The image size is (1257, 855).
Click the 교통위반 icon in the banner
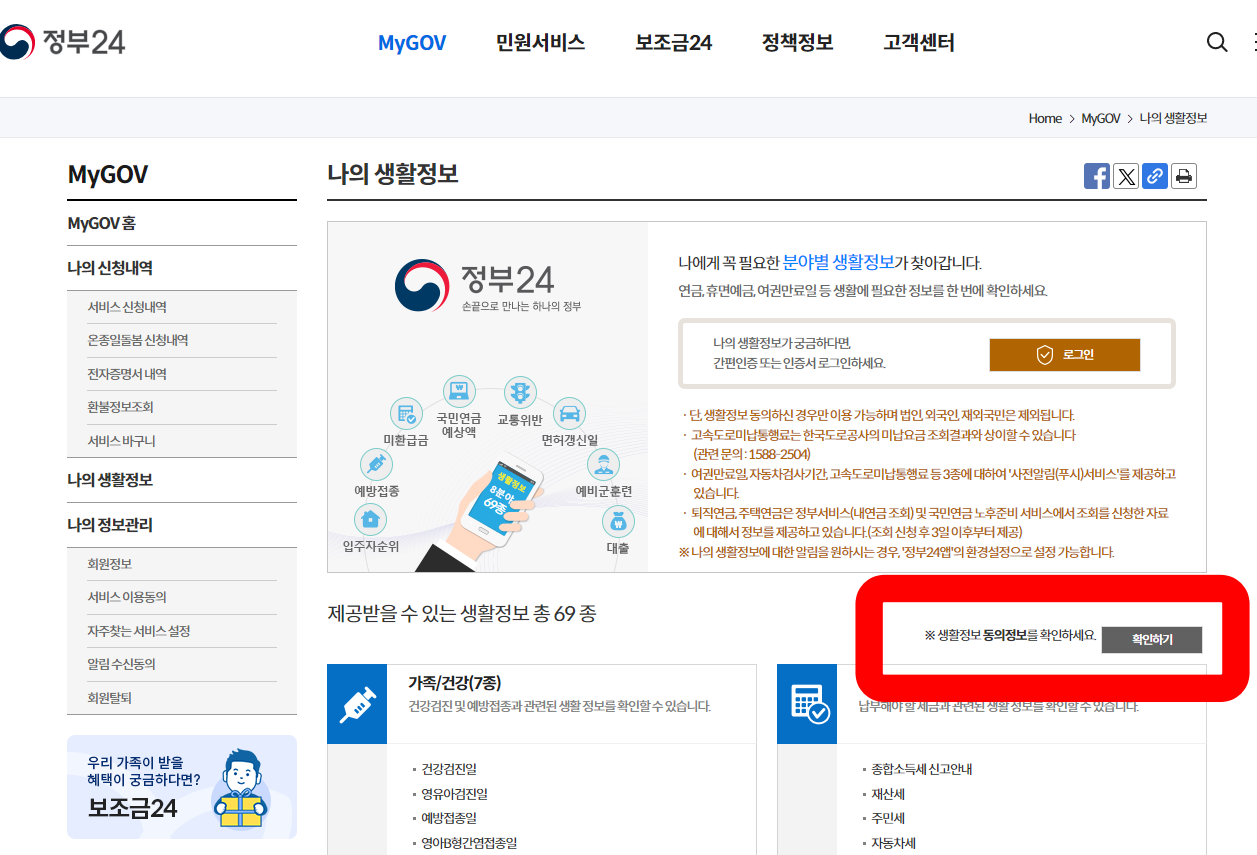coord(520,393)
